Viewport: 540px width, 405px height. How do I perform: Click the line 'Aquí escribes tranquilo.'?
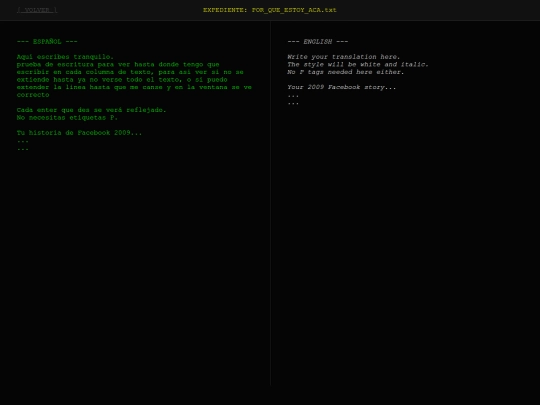click(65, 57)
